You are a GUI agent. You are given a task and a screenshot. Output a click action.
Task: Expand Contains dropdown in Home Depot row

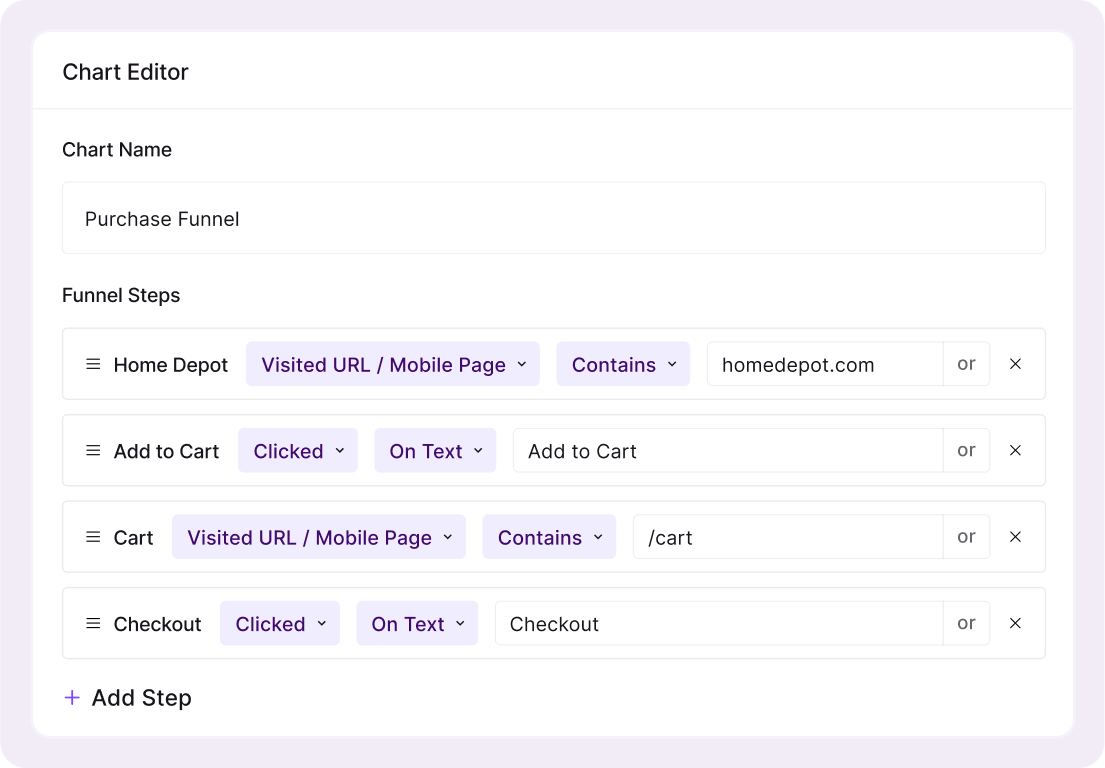623,364
